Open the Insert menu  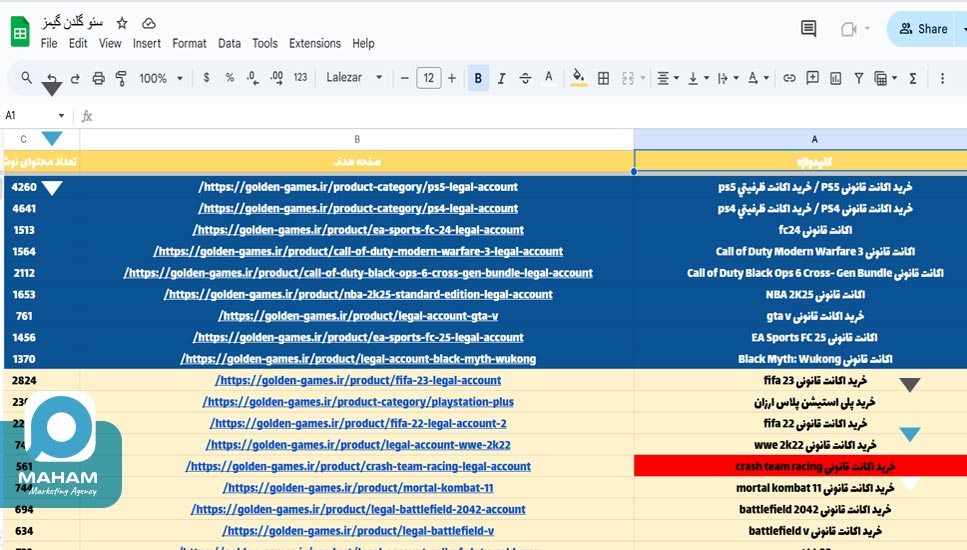(147, 43)
